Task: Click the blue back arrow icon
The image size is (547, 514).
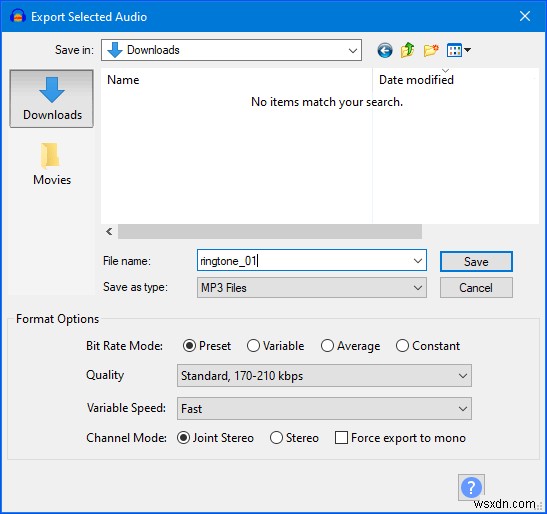Action: (x=385, y=51)
